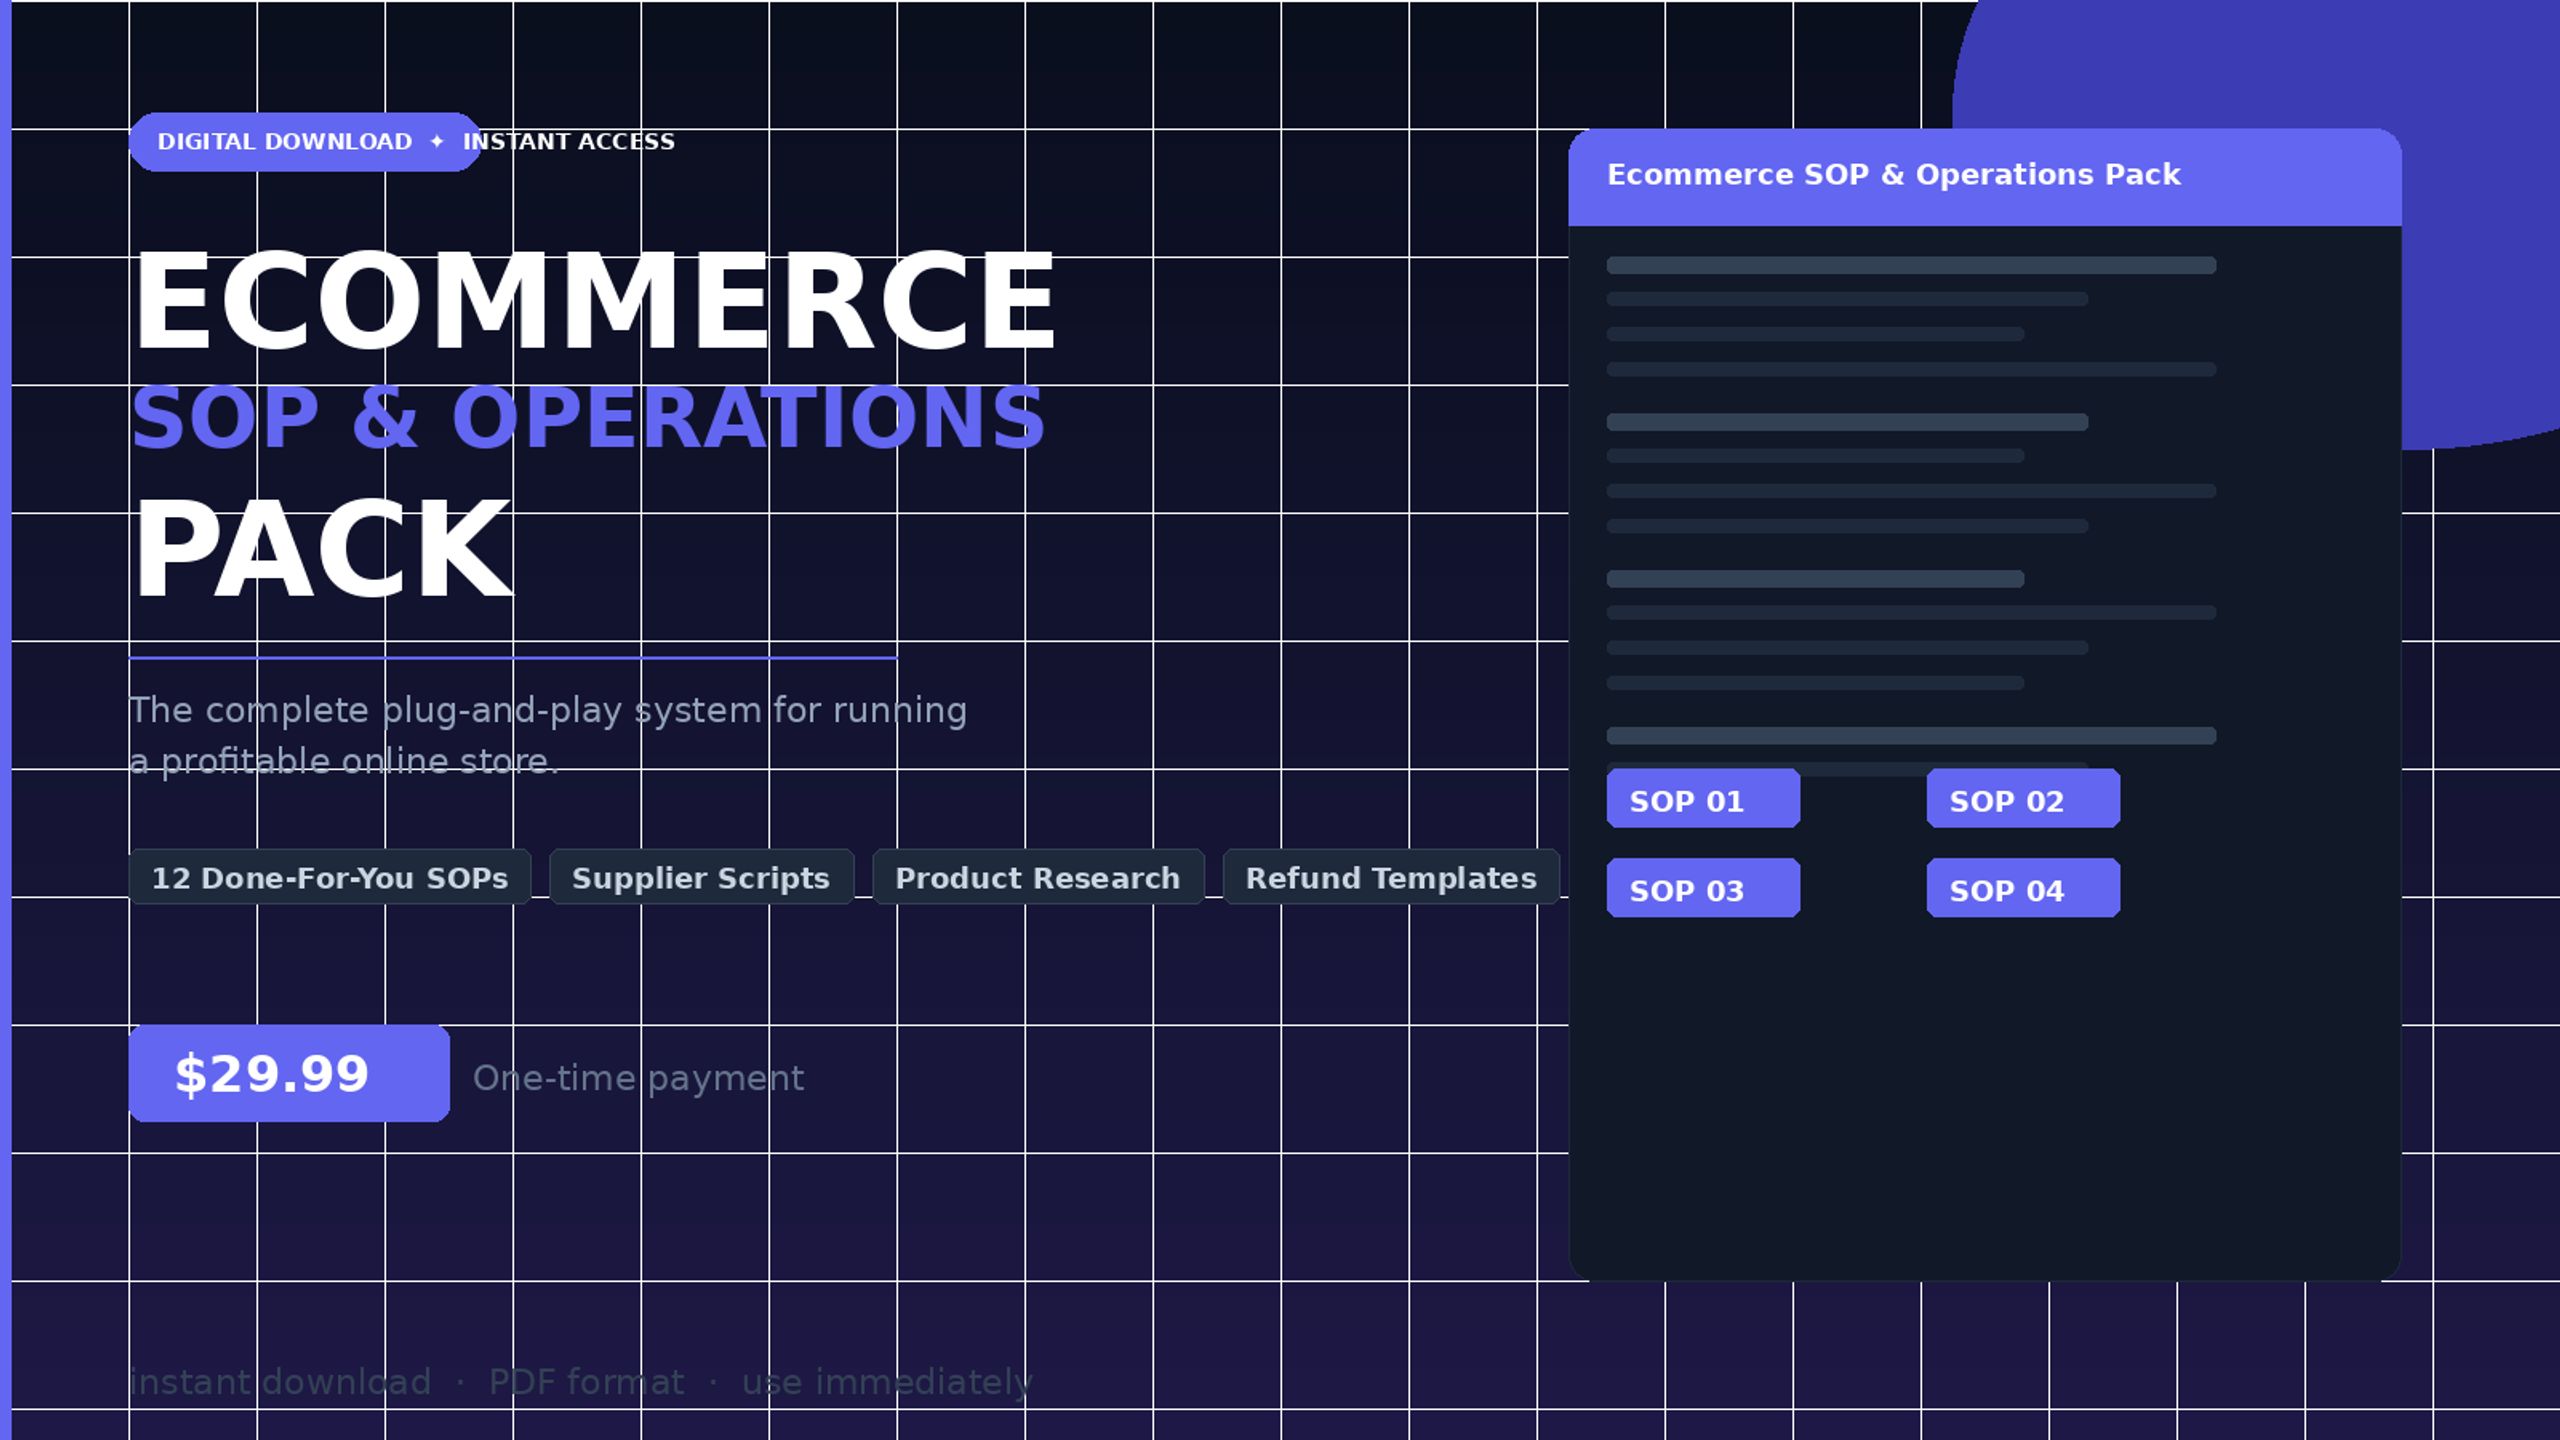The width and height of the screenshot is (2560, 1440).
Task: Click the $29.99 price button
Action: coord(289,1073)
